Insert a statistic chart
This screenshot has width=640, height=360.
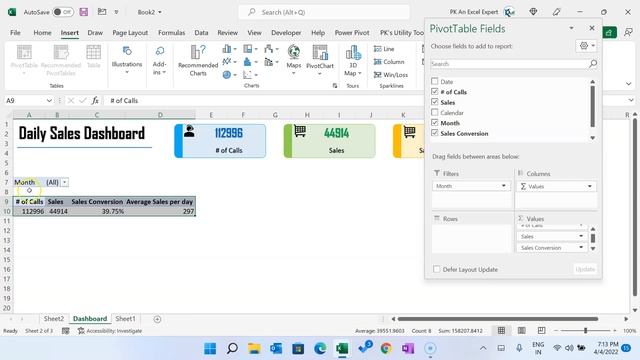click(x=250, y=62)
